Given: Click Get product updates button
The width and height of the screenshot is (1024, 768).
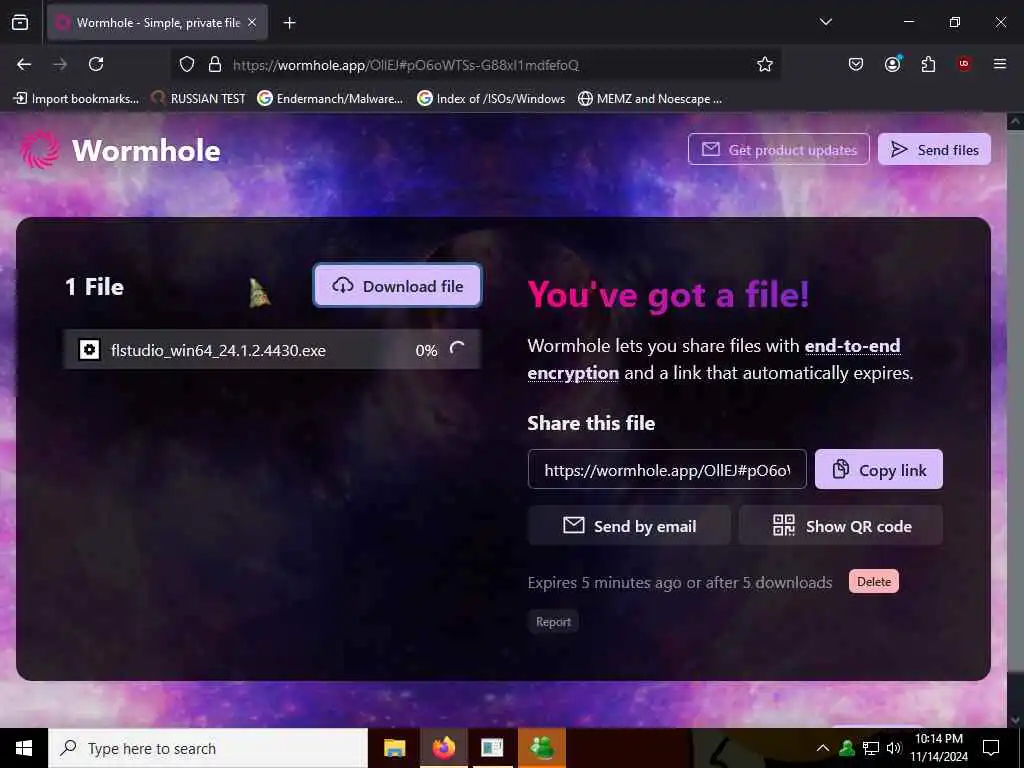Looking at the screenshot, I should tap(778, 150).
